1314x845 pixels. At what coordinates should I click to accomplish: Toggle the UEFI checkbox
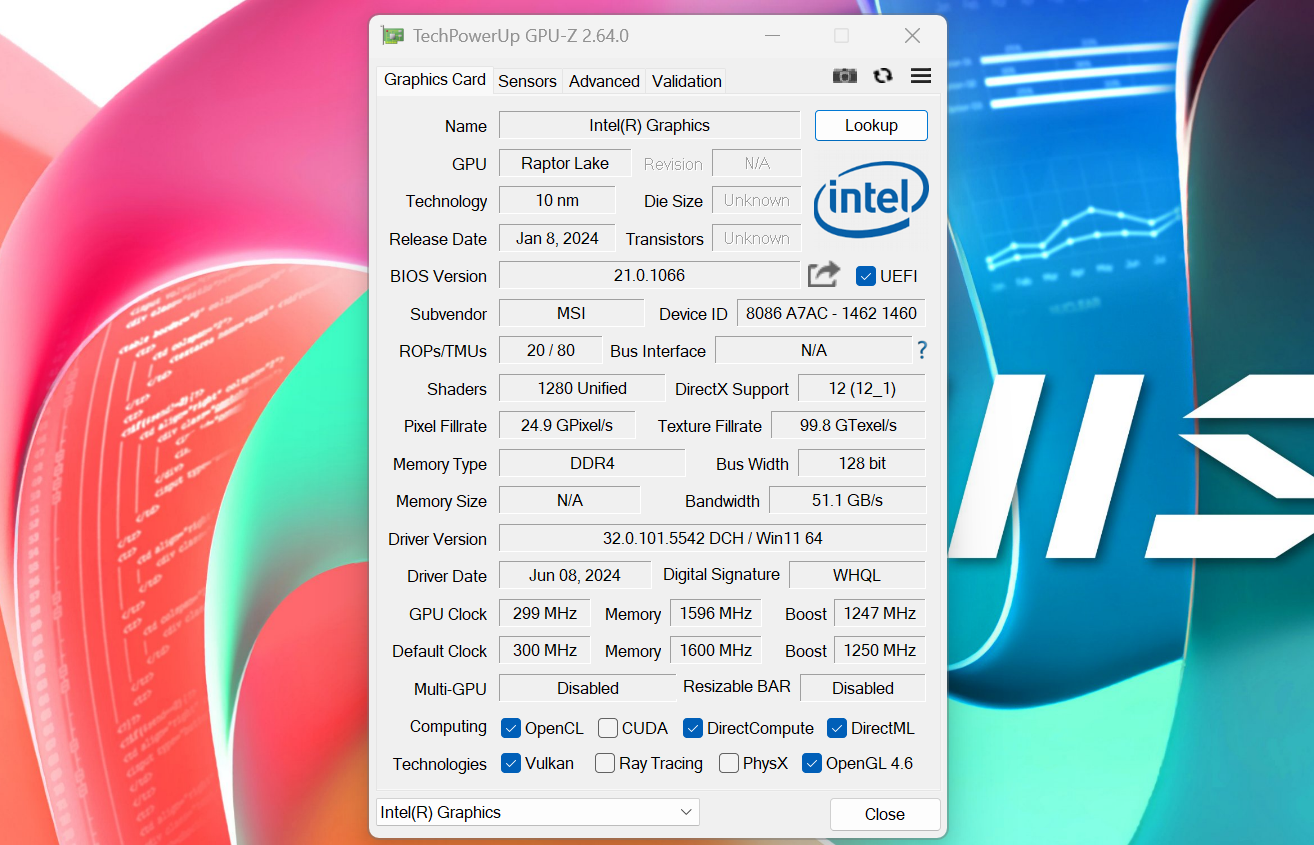866,276
